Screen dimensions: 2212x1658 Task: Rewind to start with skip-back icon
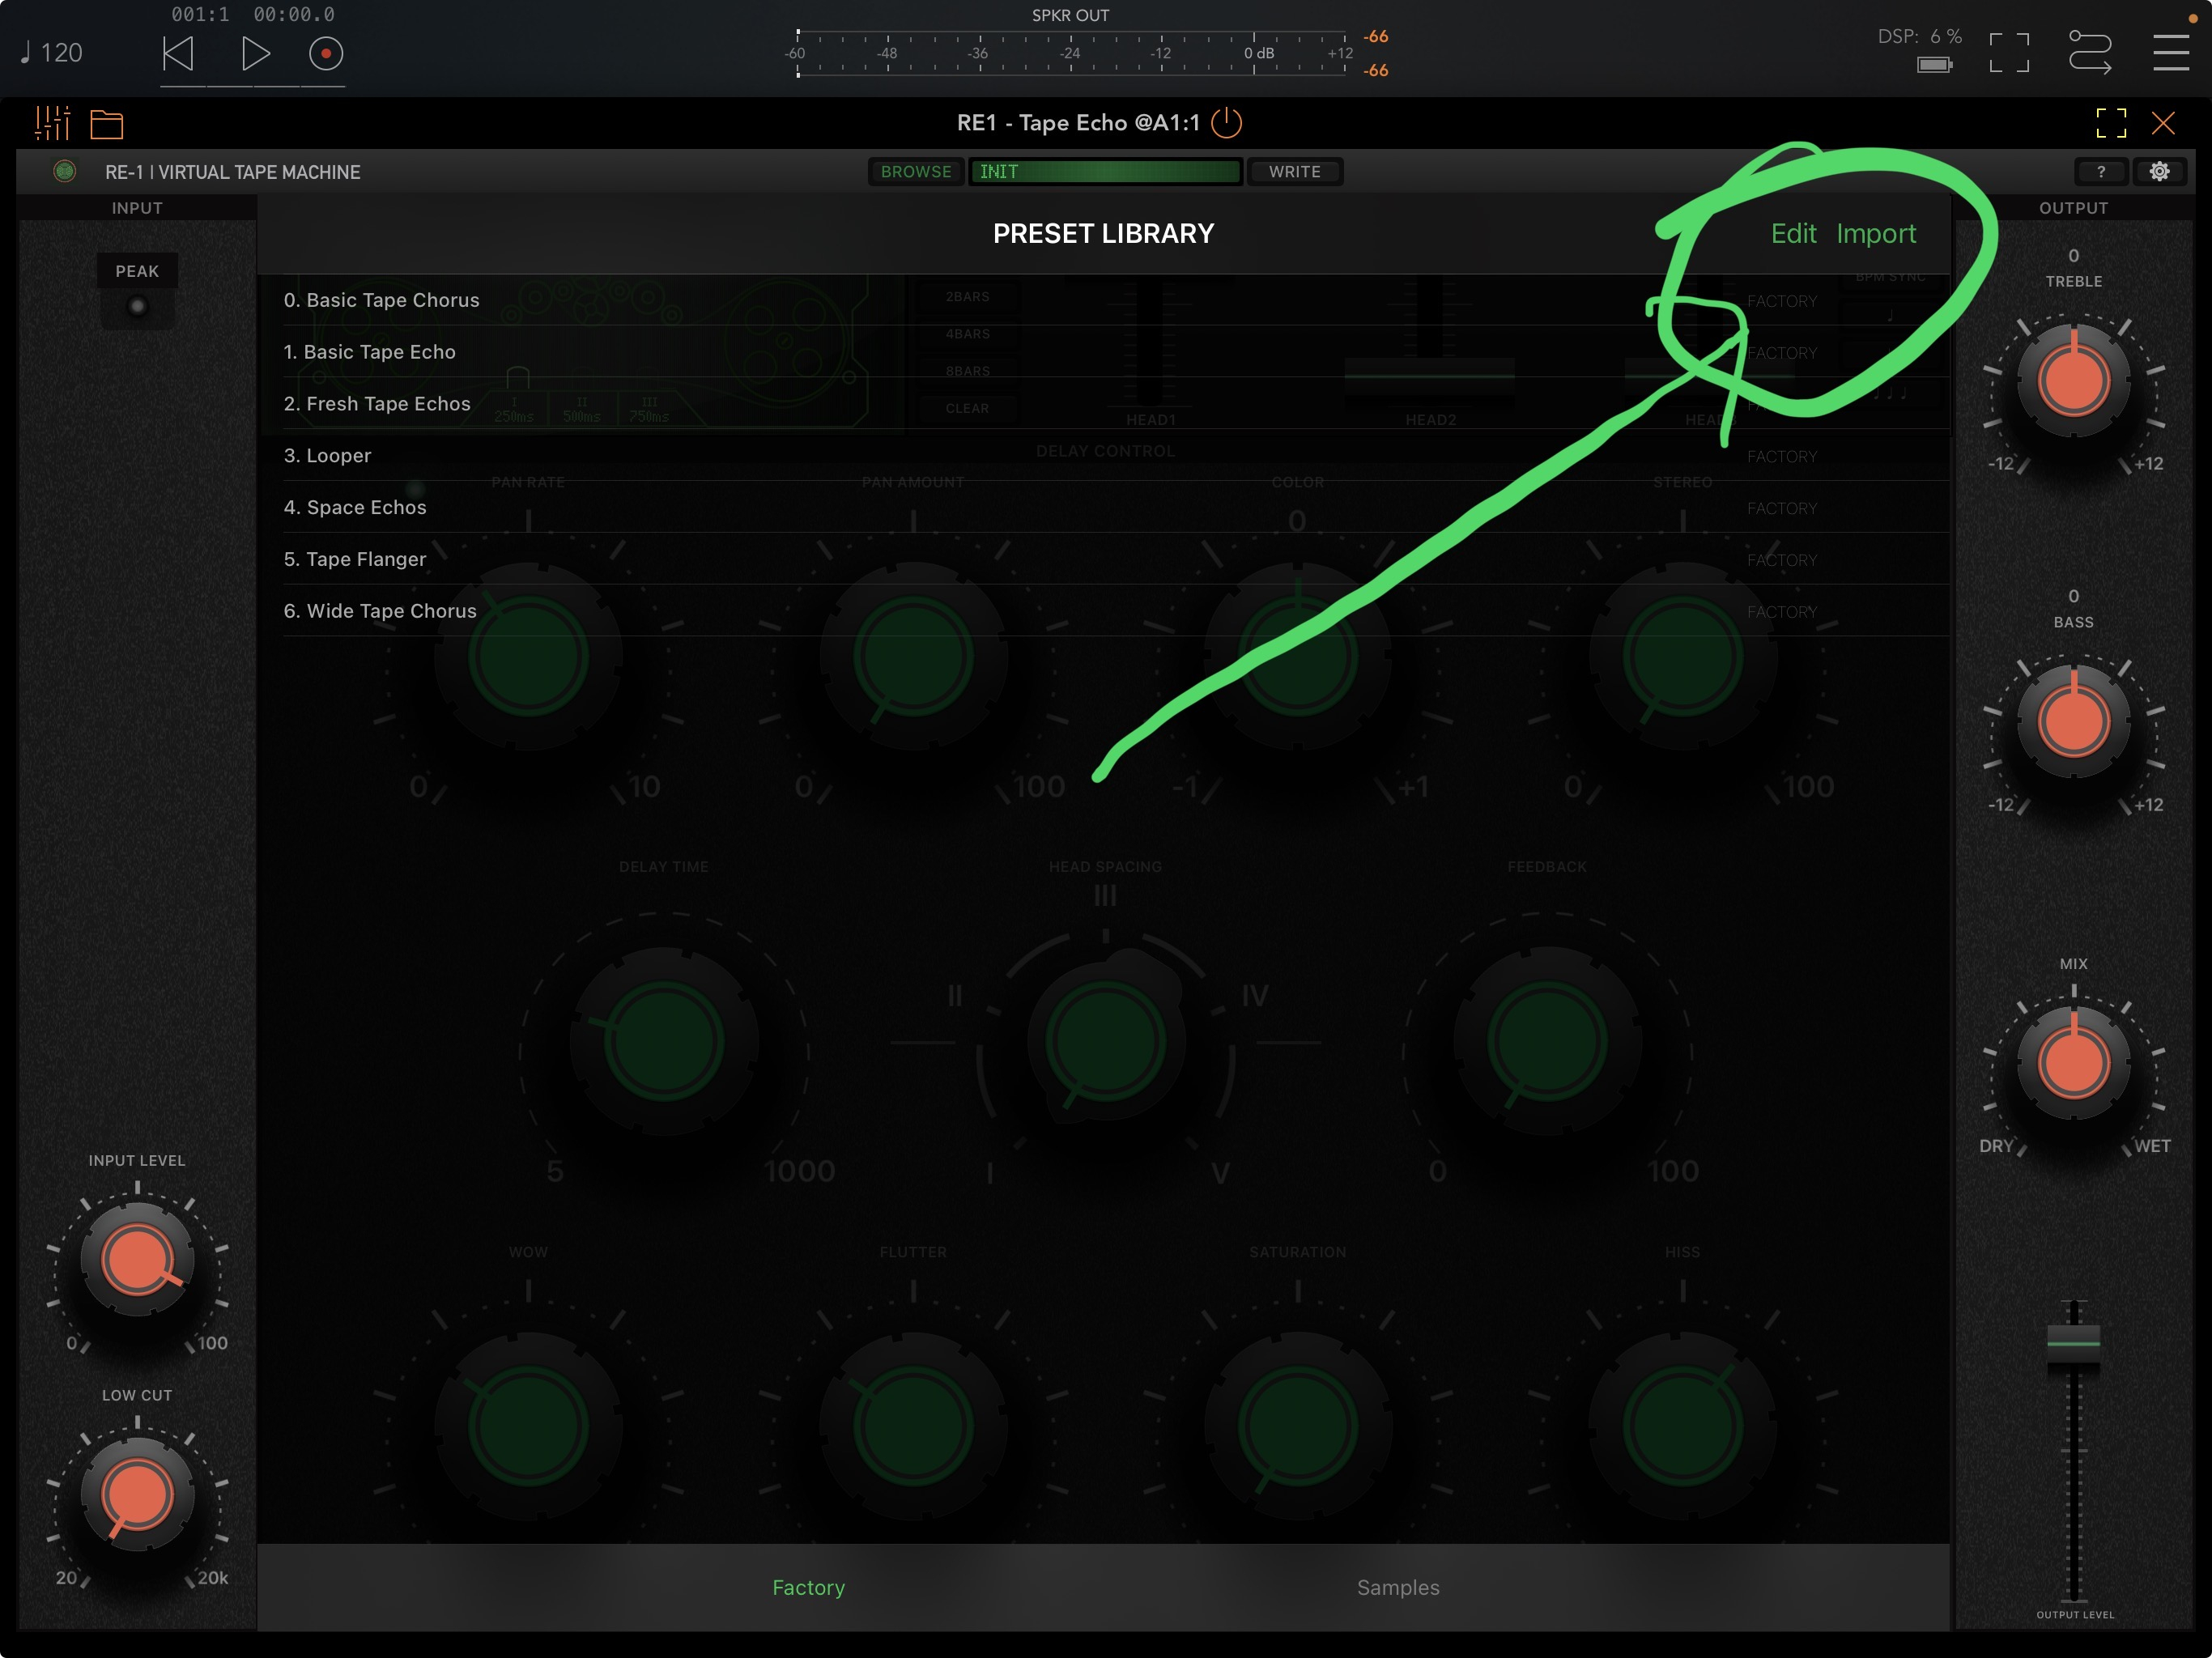178,53
